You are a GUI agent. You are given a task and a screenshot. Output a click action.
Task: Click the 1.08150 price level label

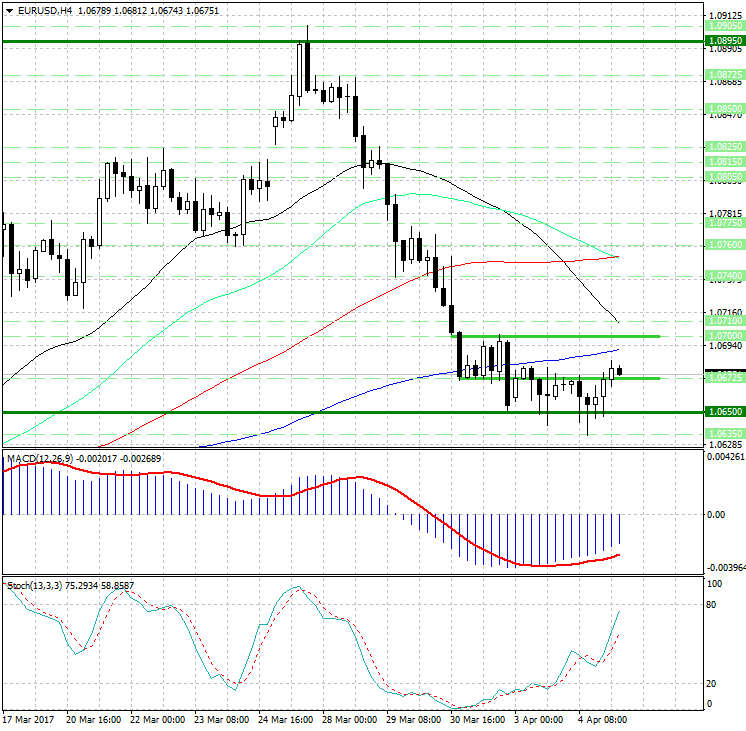point(725,162)
